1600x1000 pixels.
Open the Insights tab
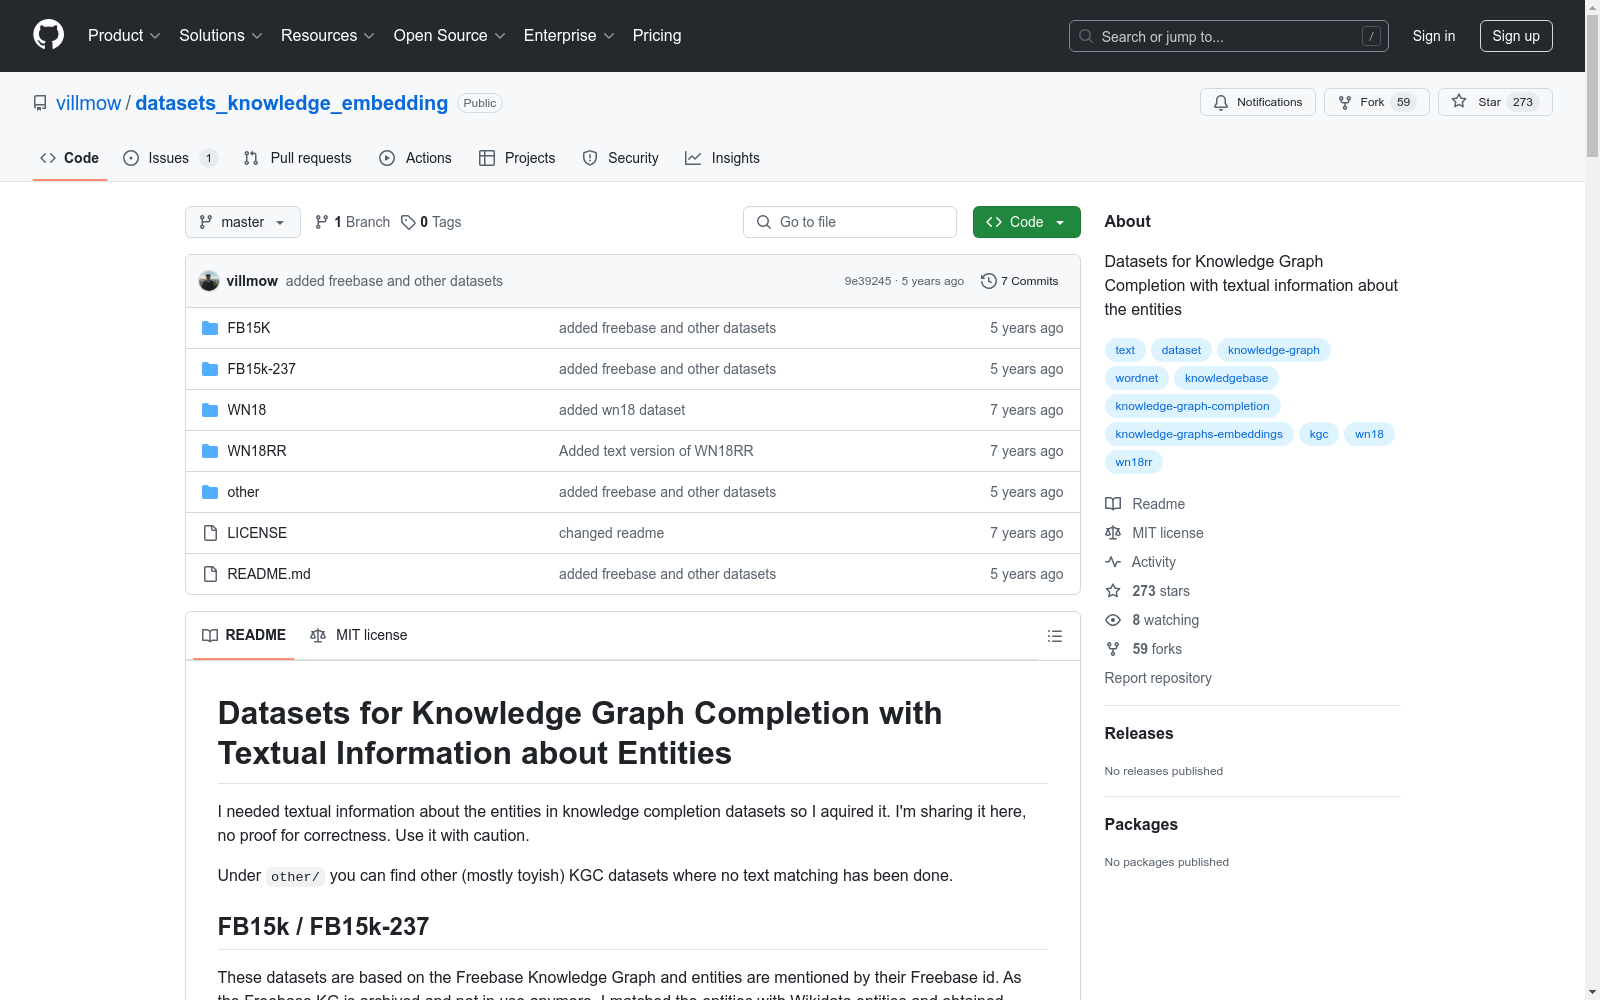pyautogui.click(x=723, y=158)
